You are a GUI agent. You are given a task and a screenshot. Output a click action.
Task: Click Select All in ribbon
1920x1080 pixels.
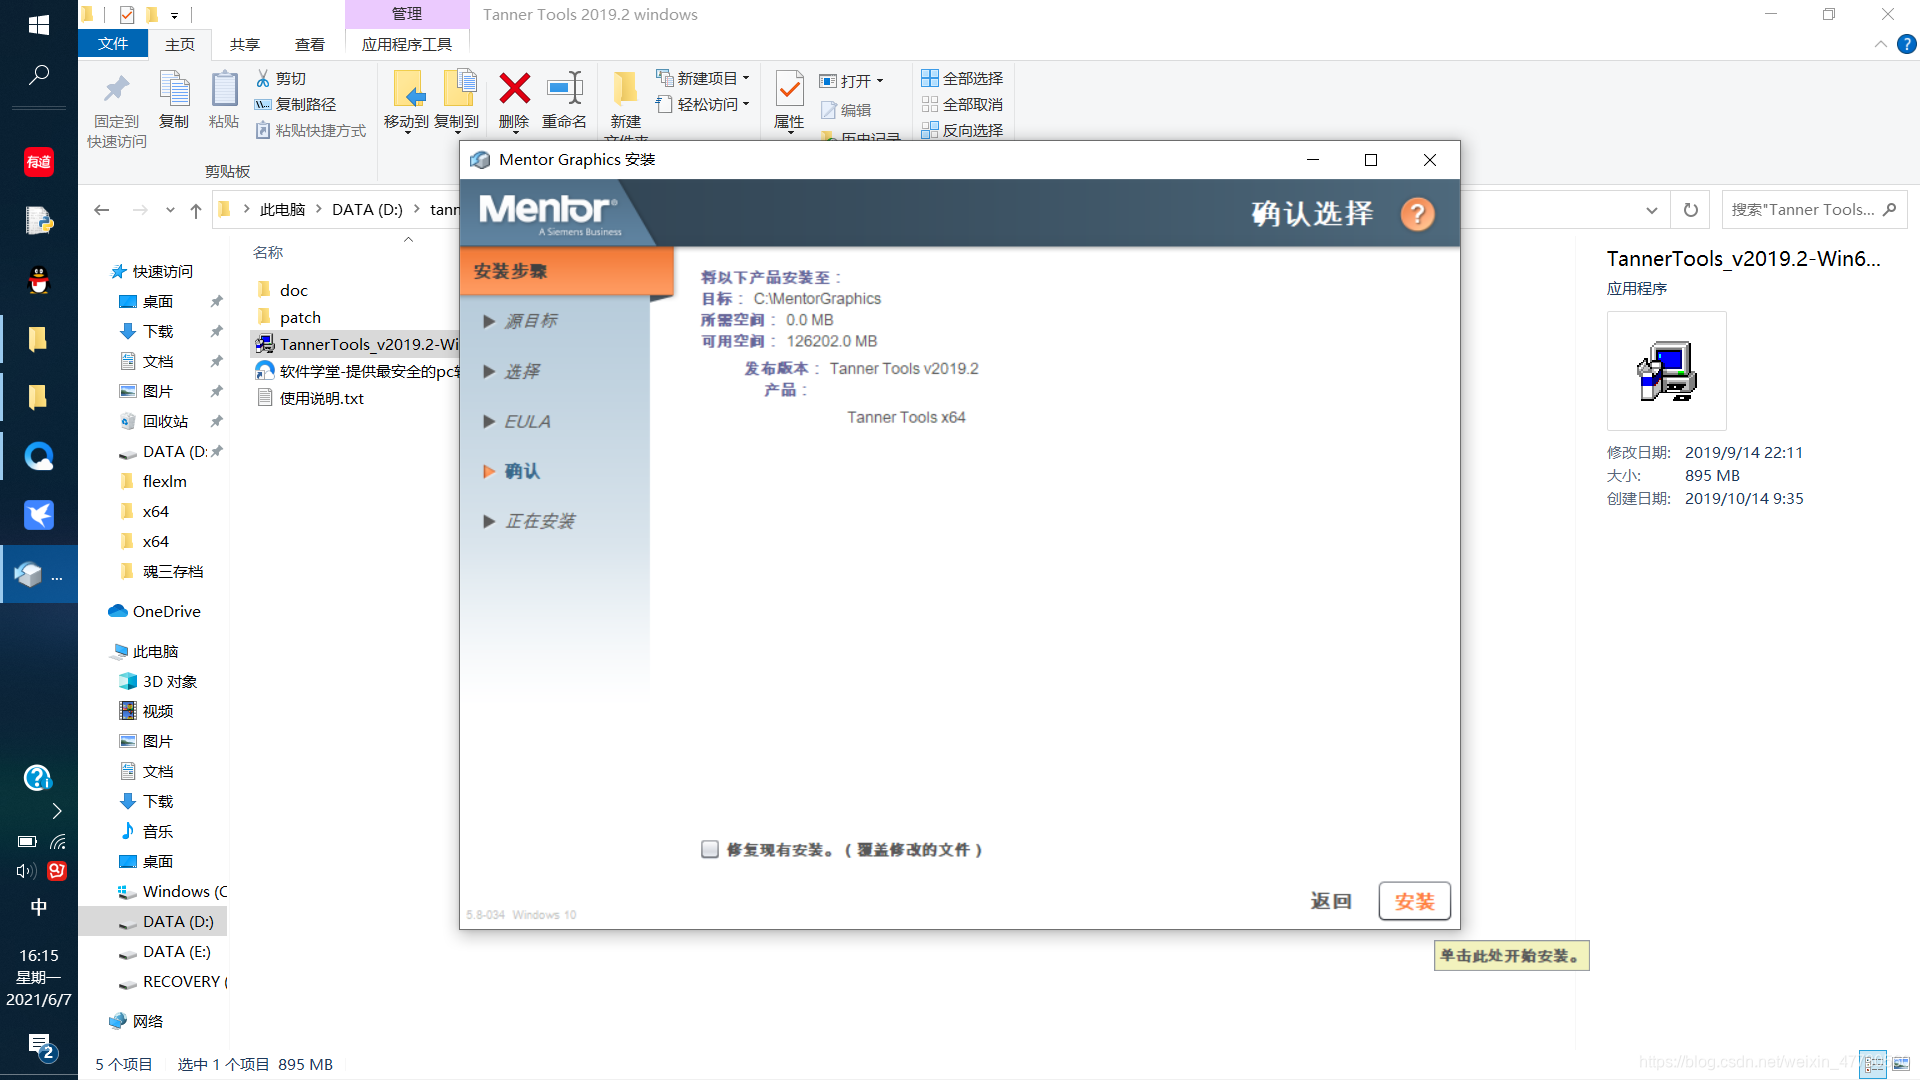pyautogui.click(x=962, y=78)
